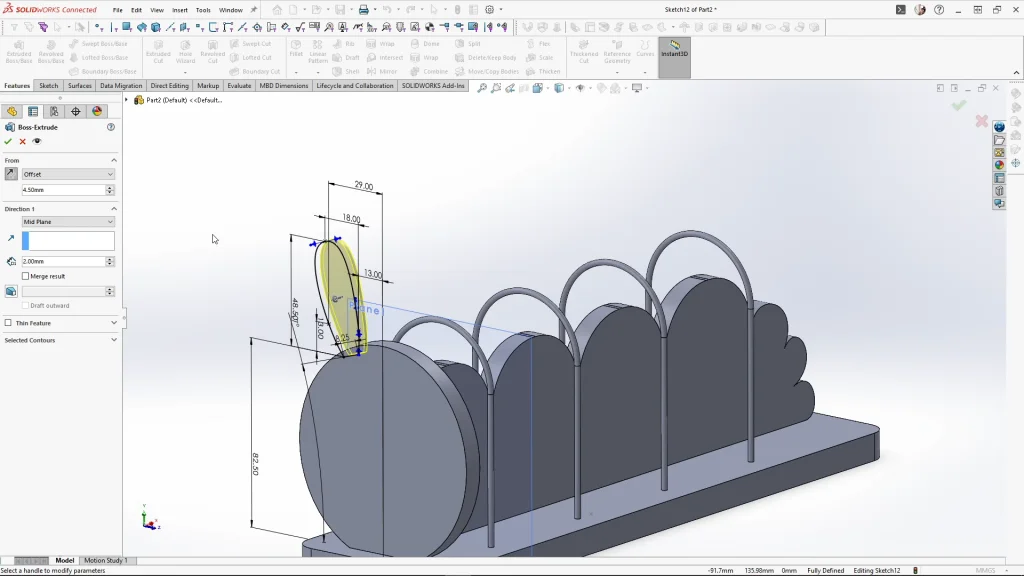Click the Boss-Extrude help question mark icon
This screenshot has height=576, width=1024.
tap(111, 127)
